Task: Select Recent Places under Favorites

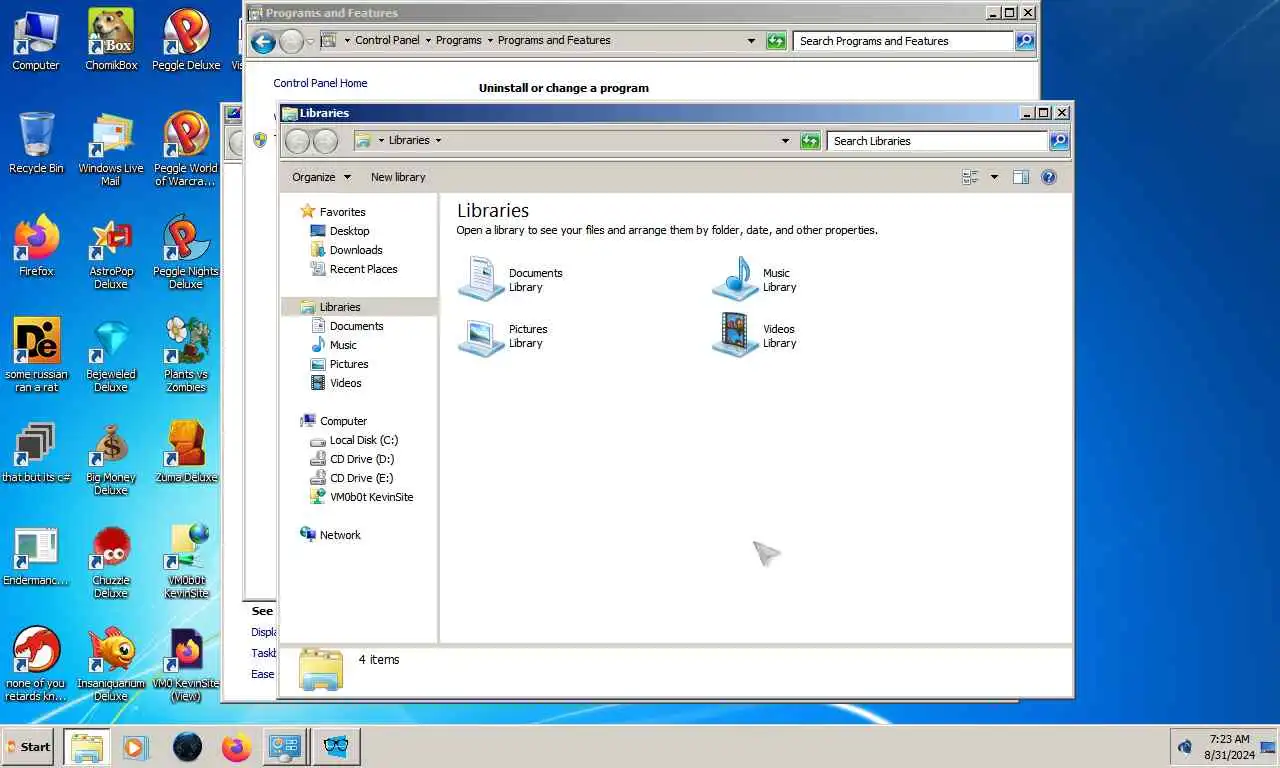Action: pyautogui.click(x=363, y=269)
